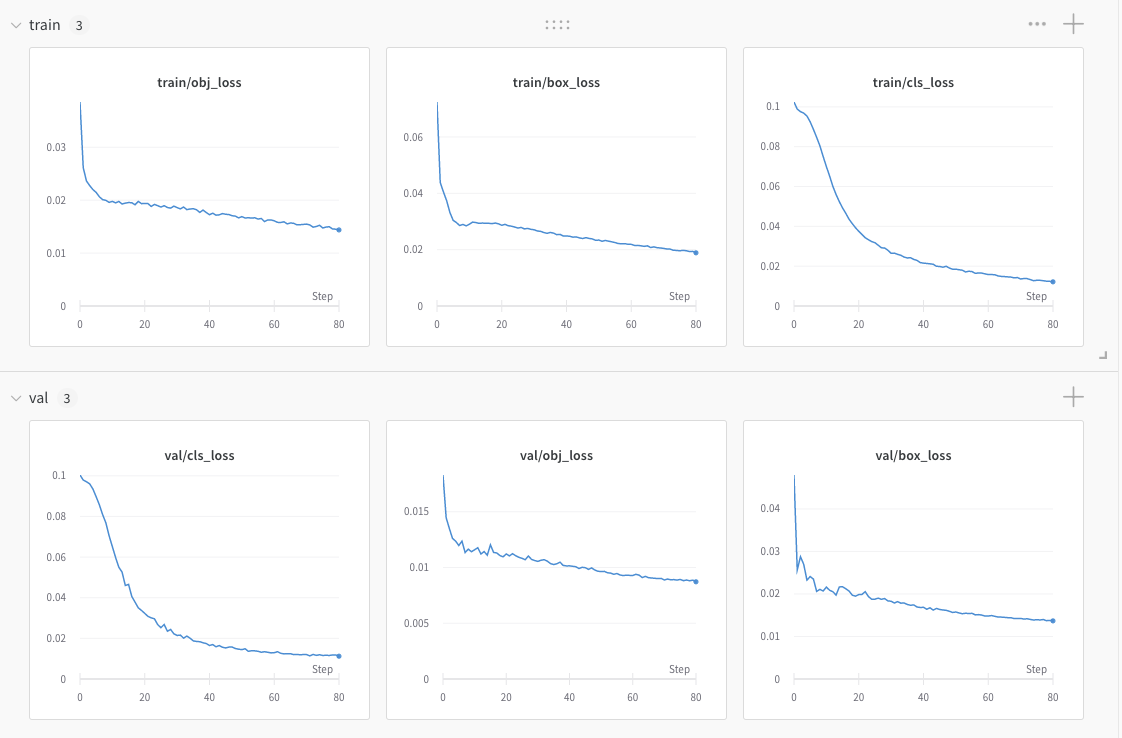1122x738 pixels.
Task: Add panel to val section
Action: (1073, 397)
